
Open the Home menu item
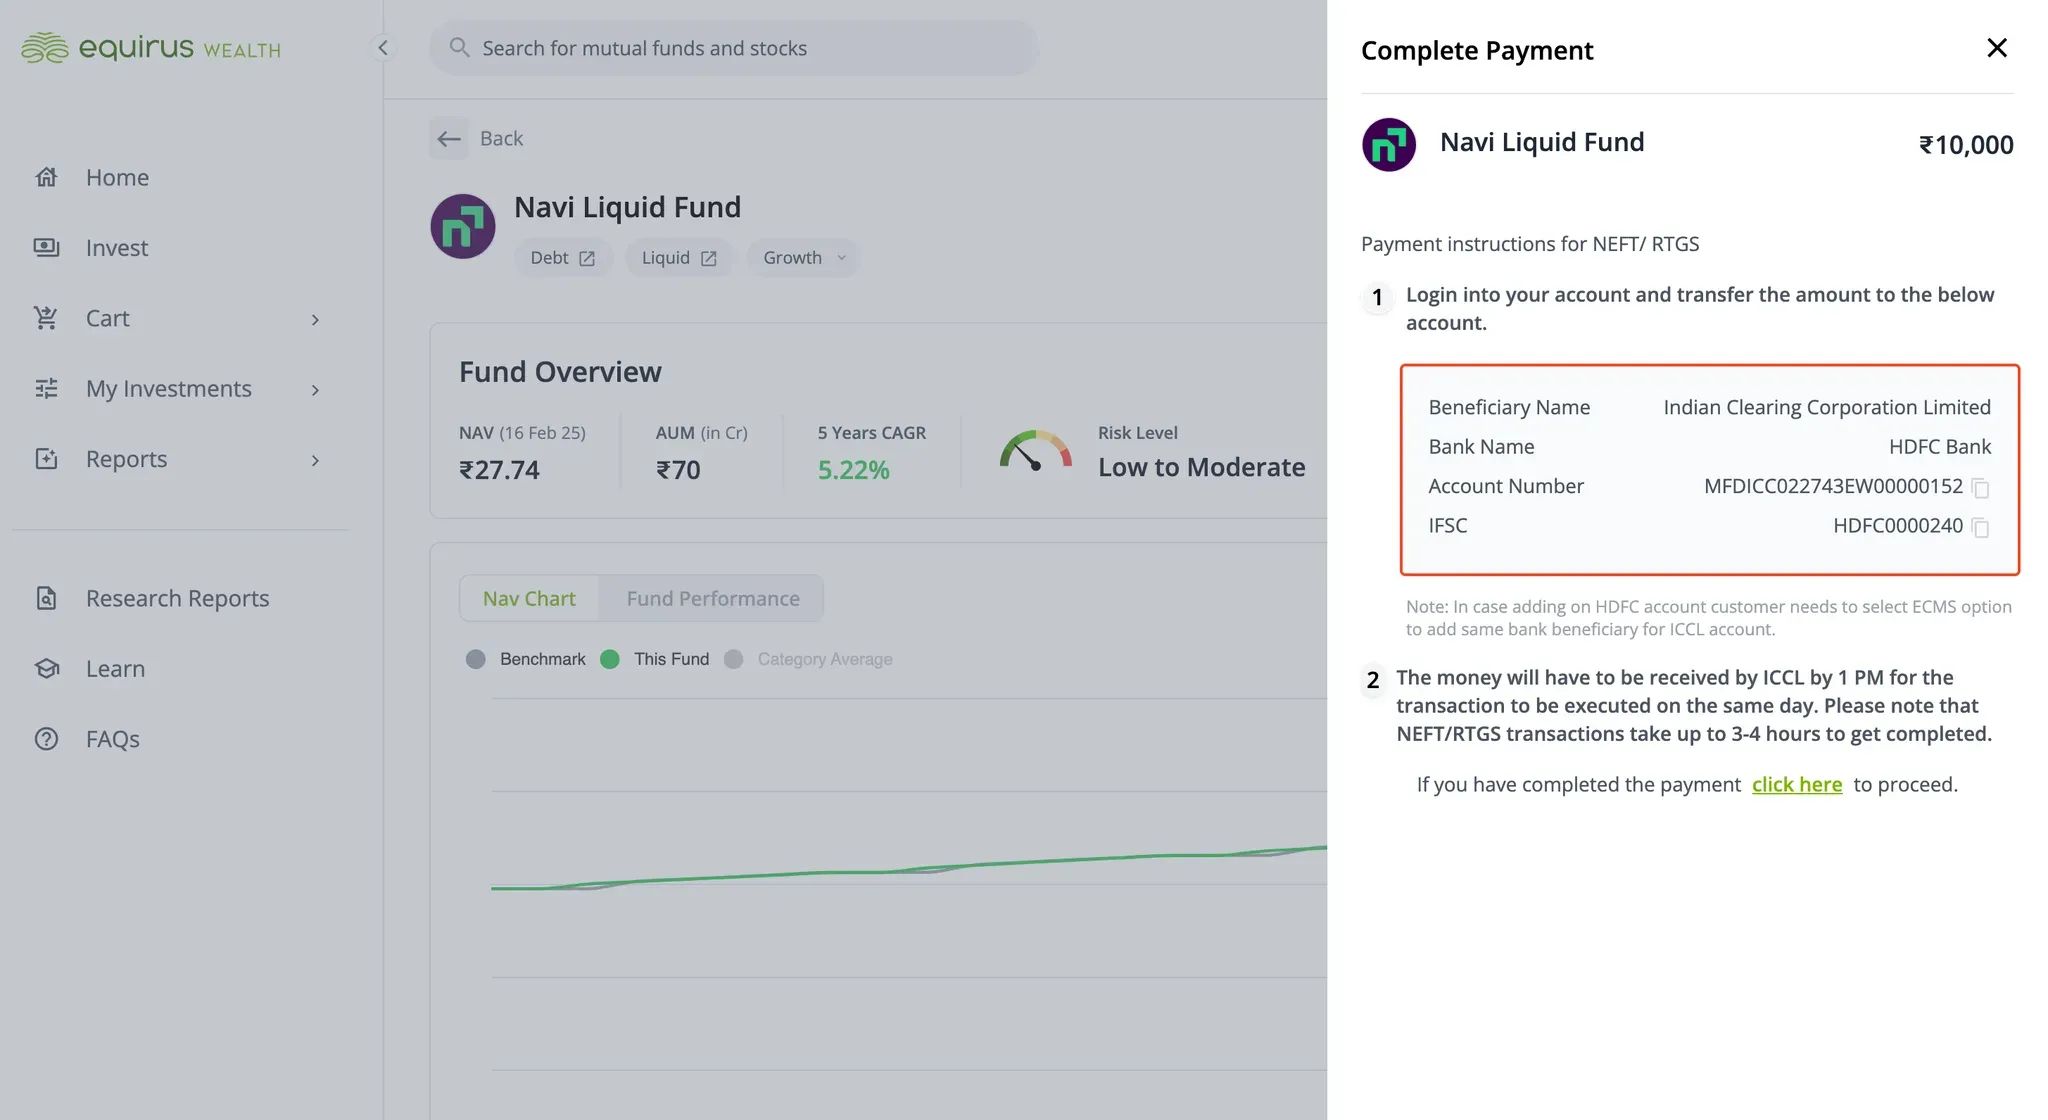point(117,177)
